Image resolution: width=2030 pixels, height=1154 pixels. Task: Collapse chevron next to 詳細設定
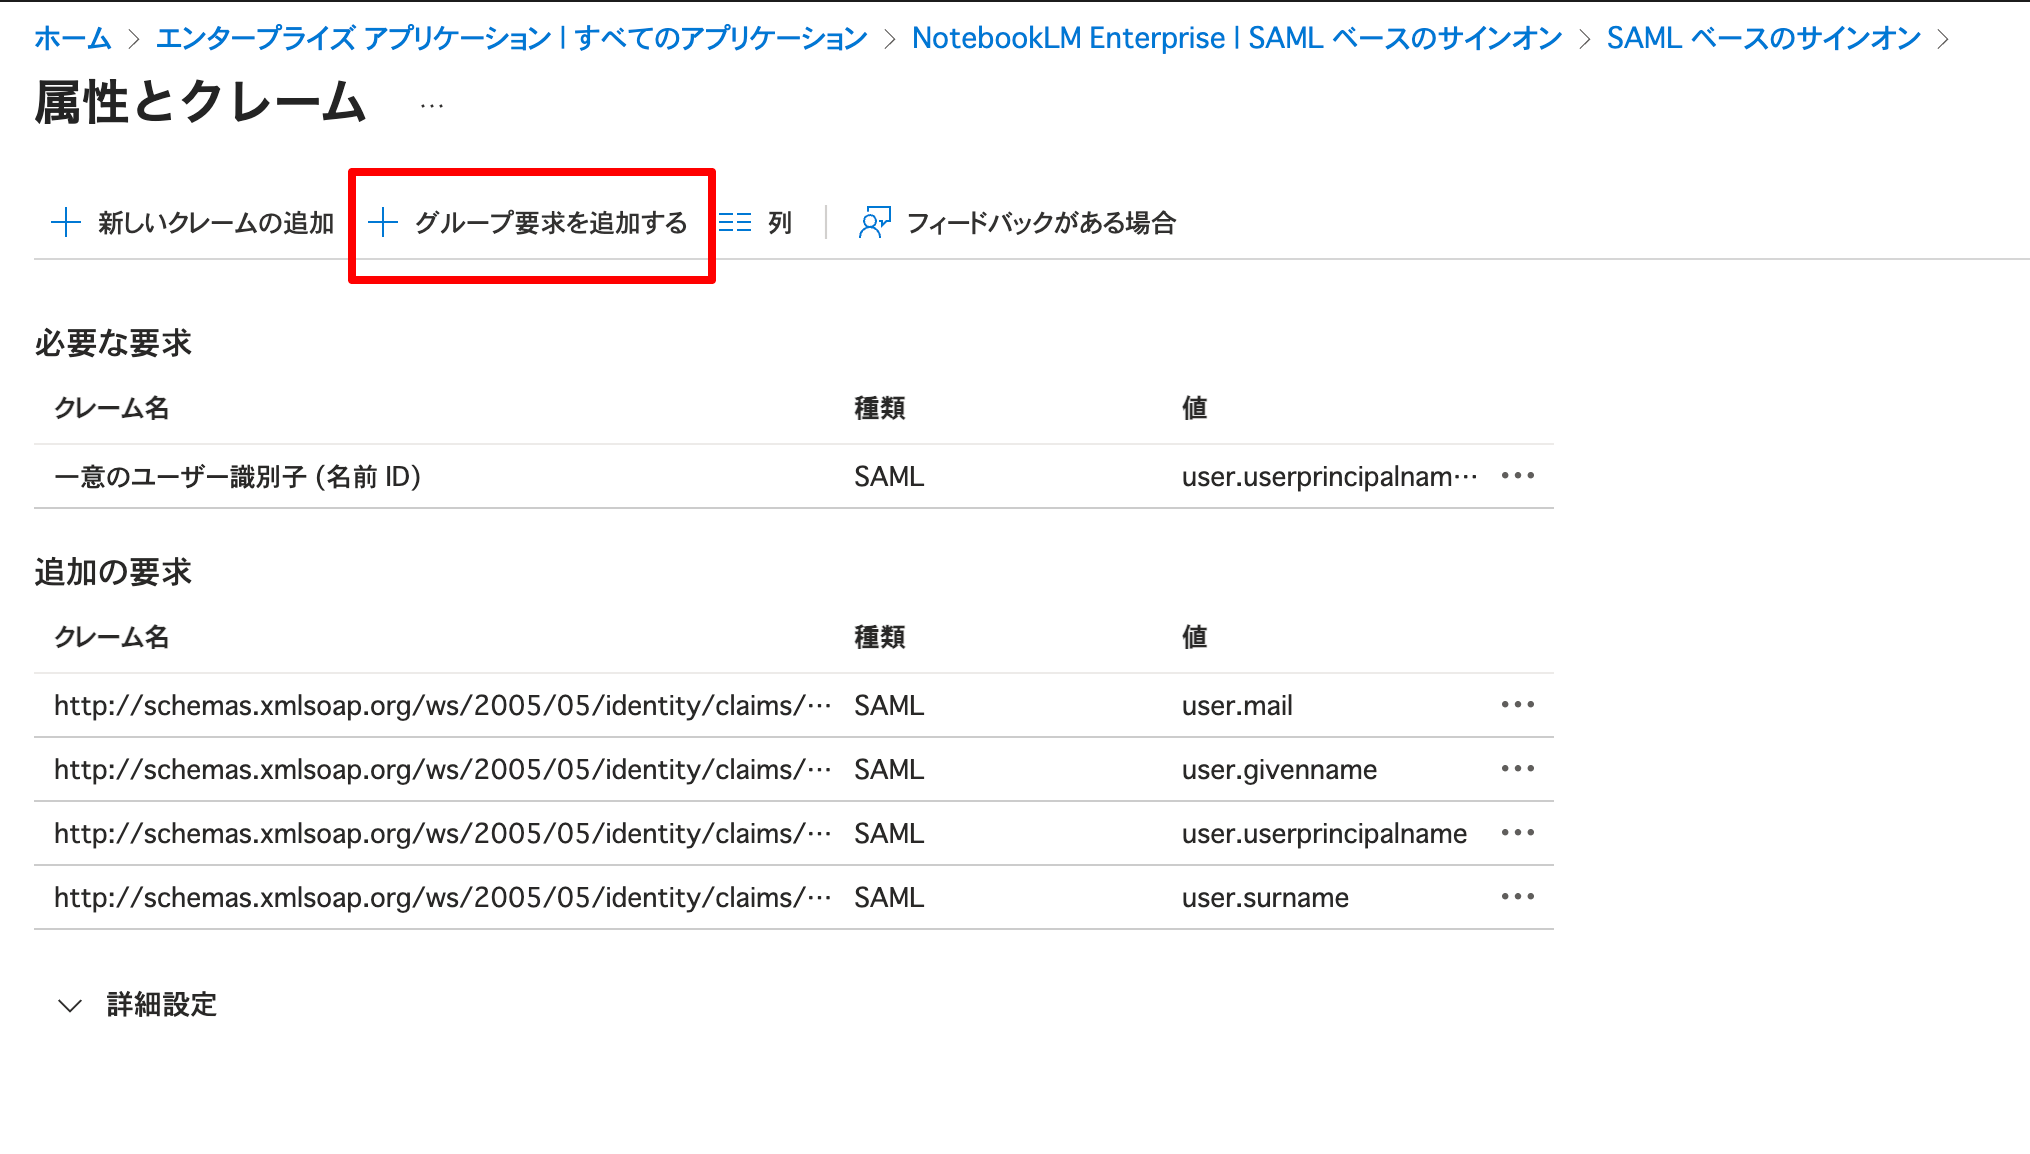(69, 1005)
